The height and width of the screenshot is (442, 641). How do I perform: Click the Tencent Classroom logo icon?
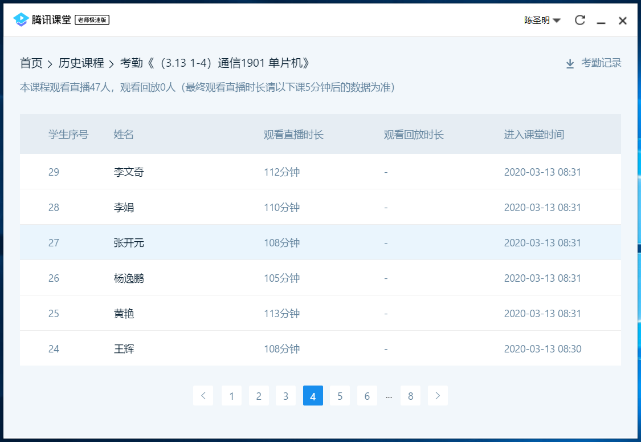[x=21, y=19]
